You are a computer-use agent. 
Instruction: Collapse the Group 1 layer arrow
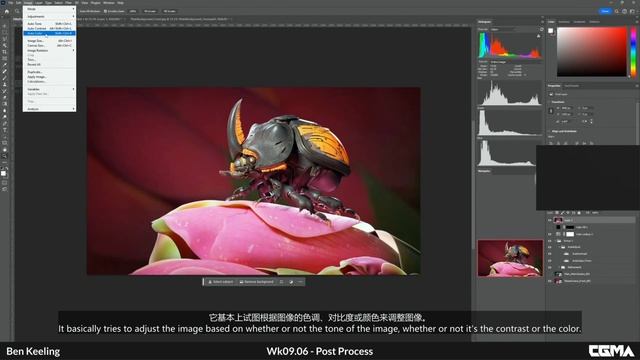(x=555, y=241)
